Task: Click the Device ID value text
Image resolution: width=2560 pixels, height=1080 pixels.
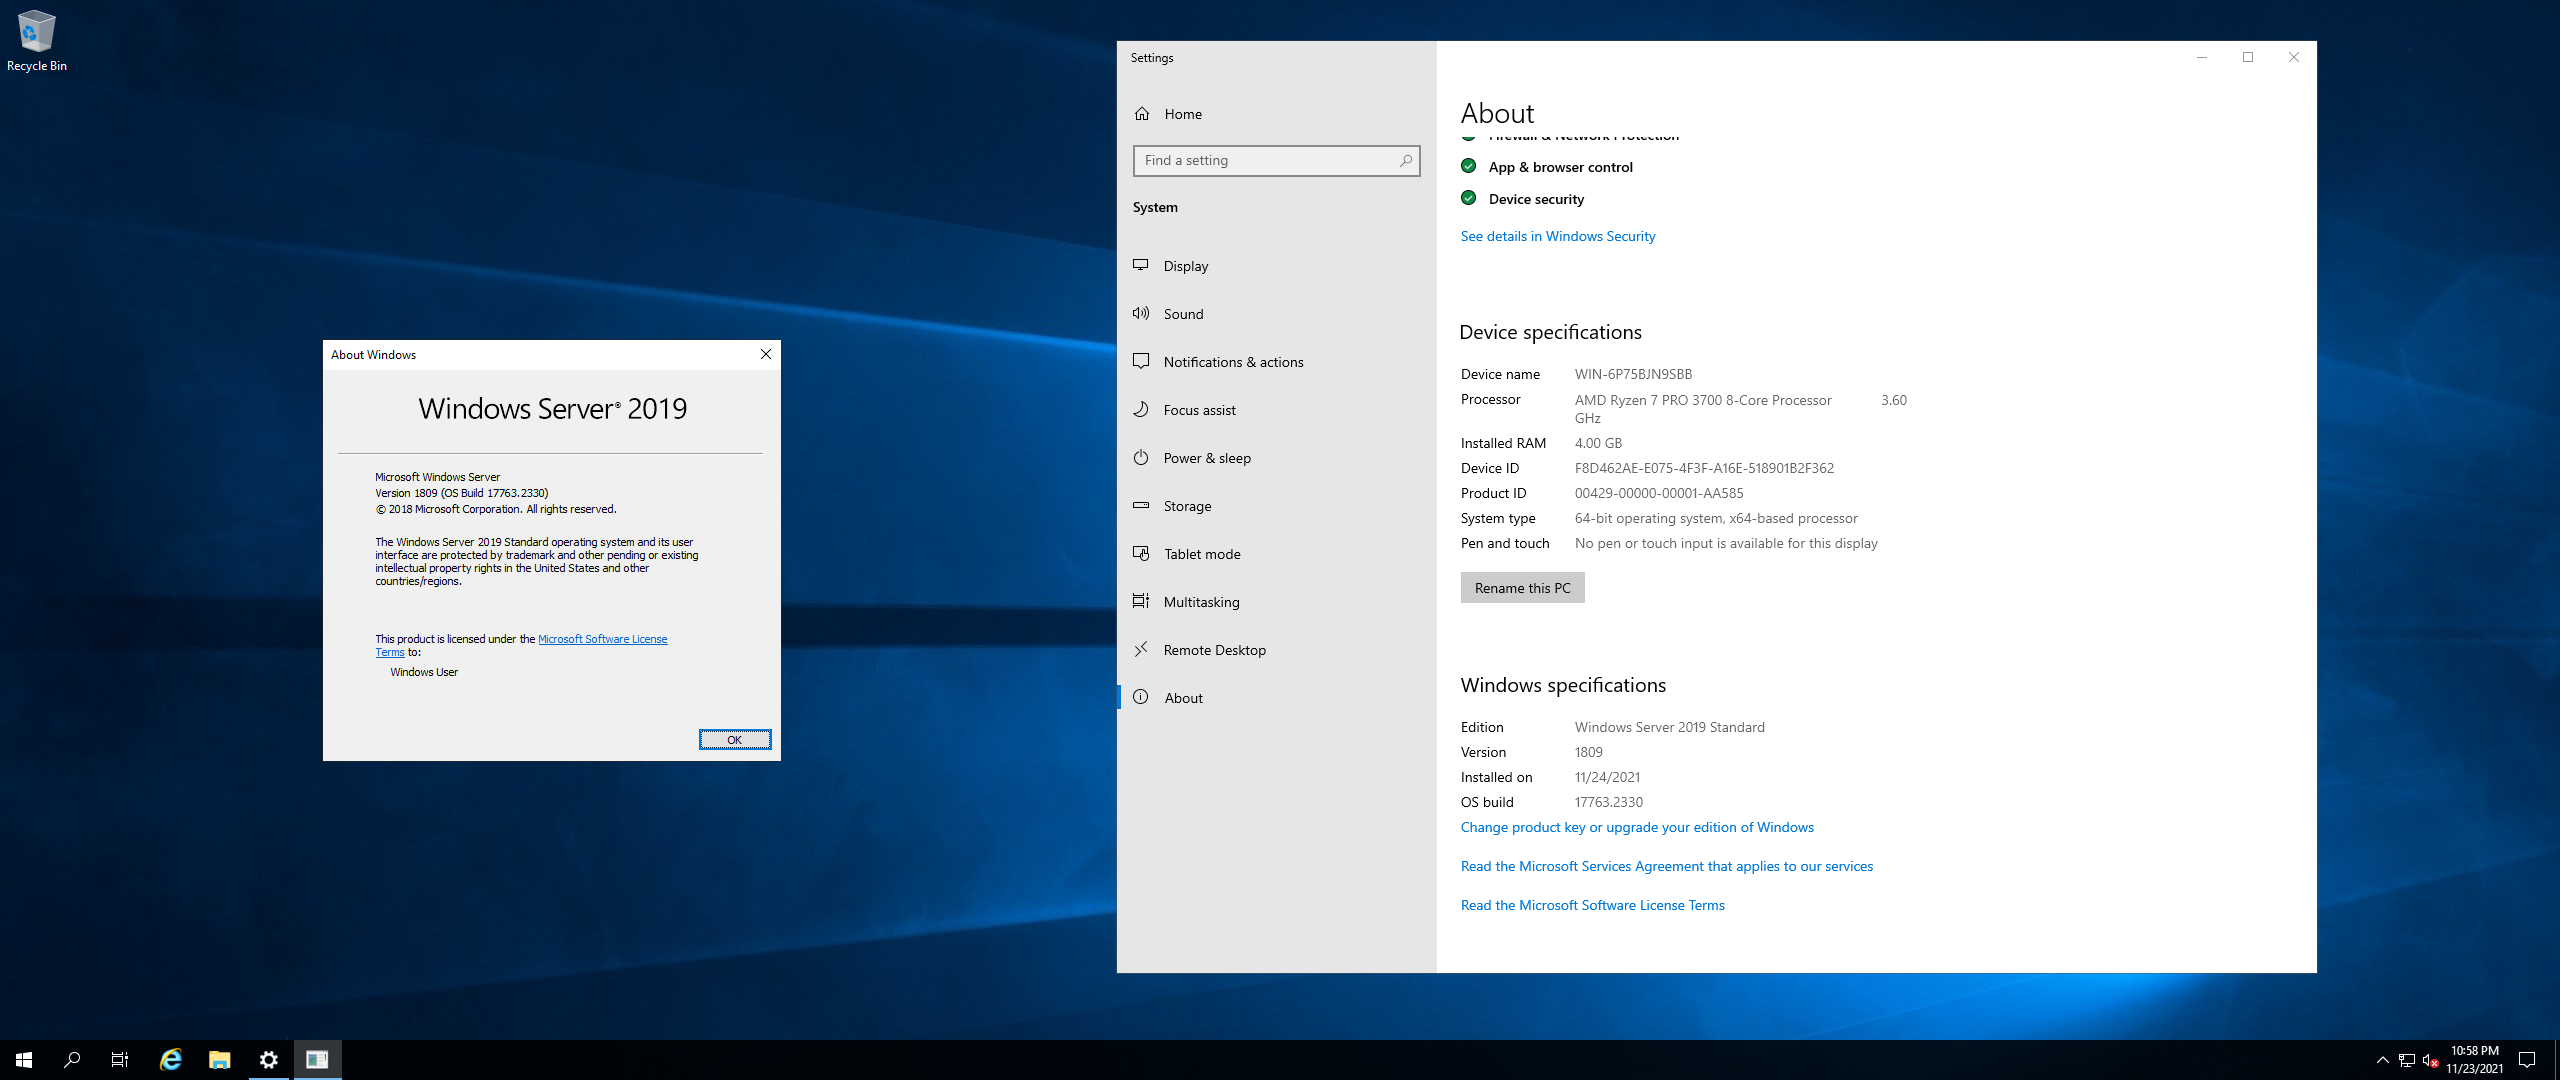Action: tap(1704, 468)
